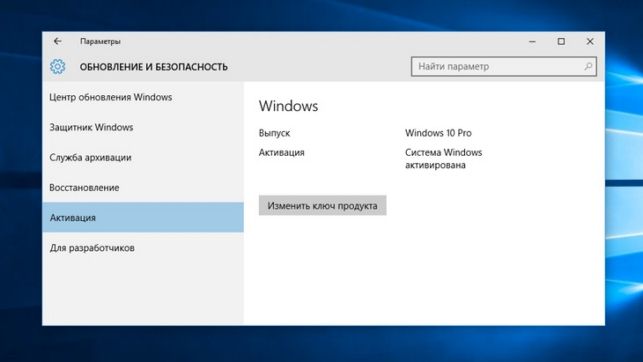
Task: Open 'Центр обновления Windows' section
Action: [143, 97]
